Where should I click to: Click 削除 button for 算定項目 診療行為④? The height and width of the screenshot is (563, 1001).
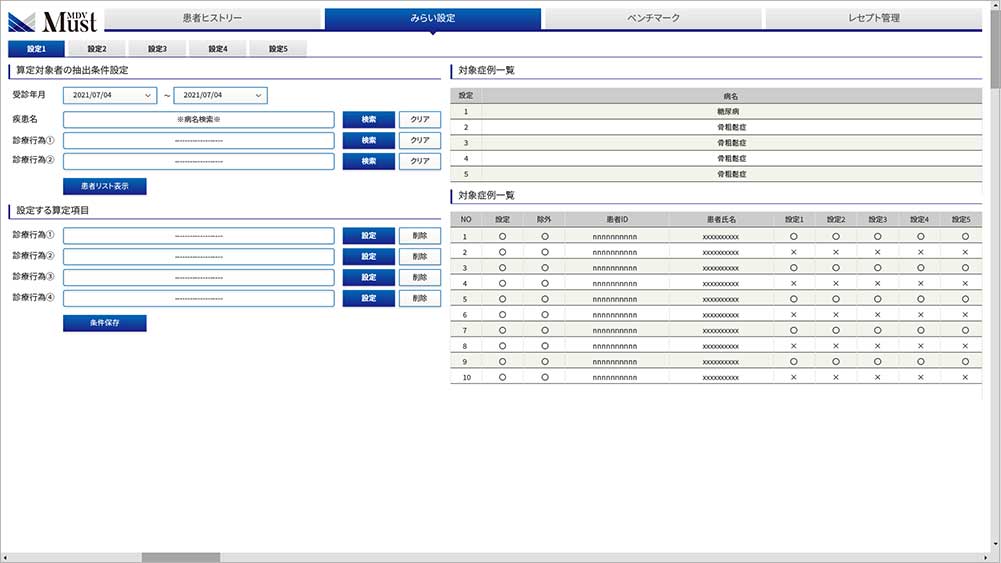coord(419,298)
